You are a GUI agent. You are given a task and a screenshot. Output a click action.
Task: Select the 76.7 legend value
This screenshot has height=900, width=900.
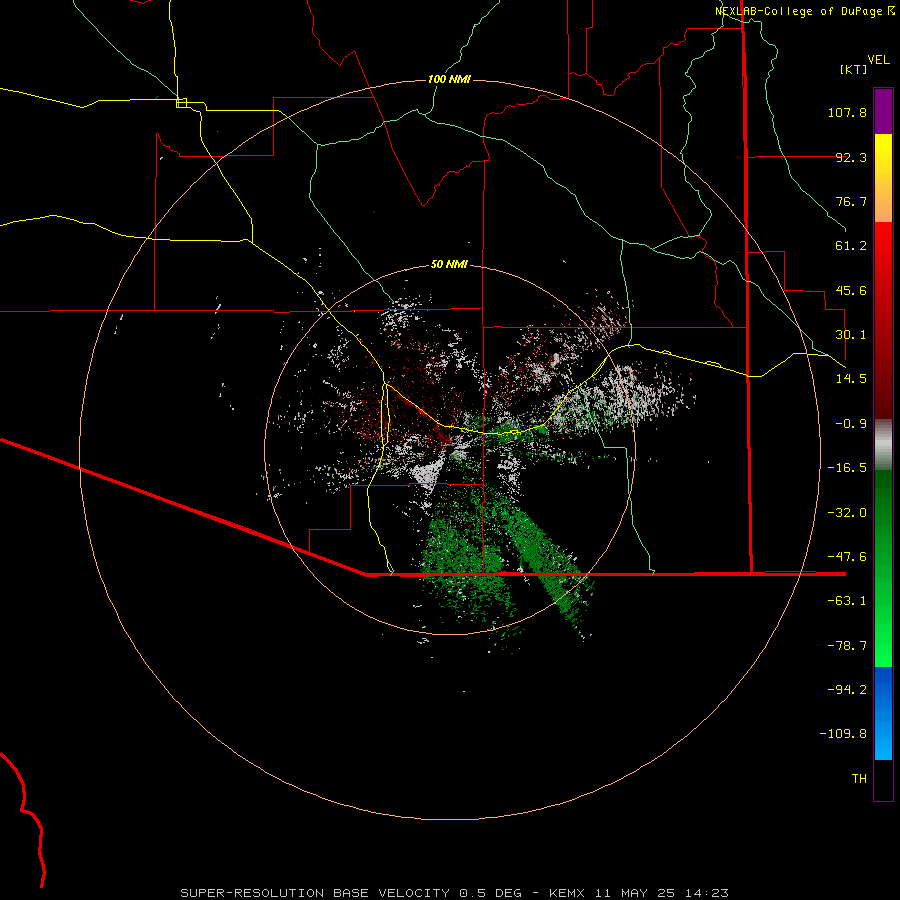(x=851, y=201)
